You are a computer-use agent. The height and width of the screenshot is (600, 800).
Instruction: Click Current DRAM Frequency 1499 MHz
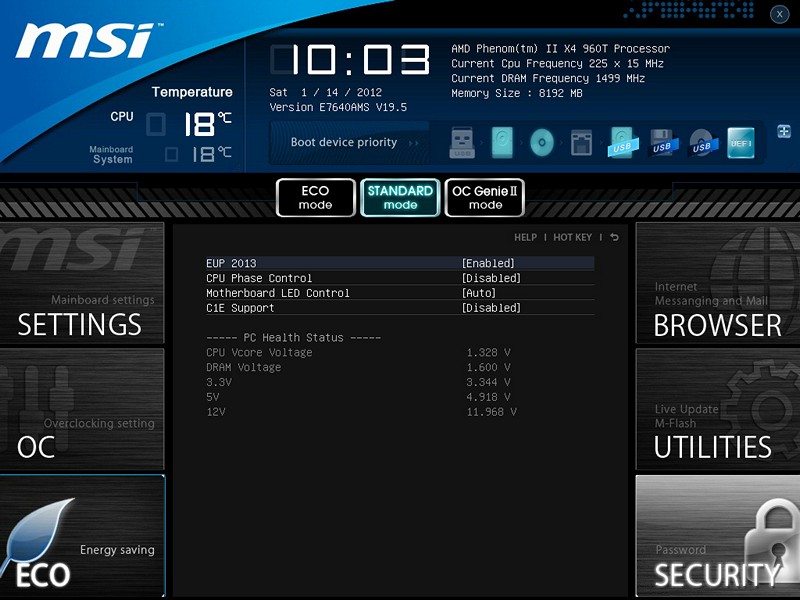548,78
